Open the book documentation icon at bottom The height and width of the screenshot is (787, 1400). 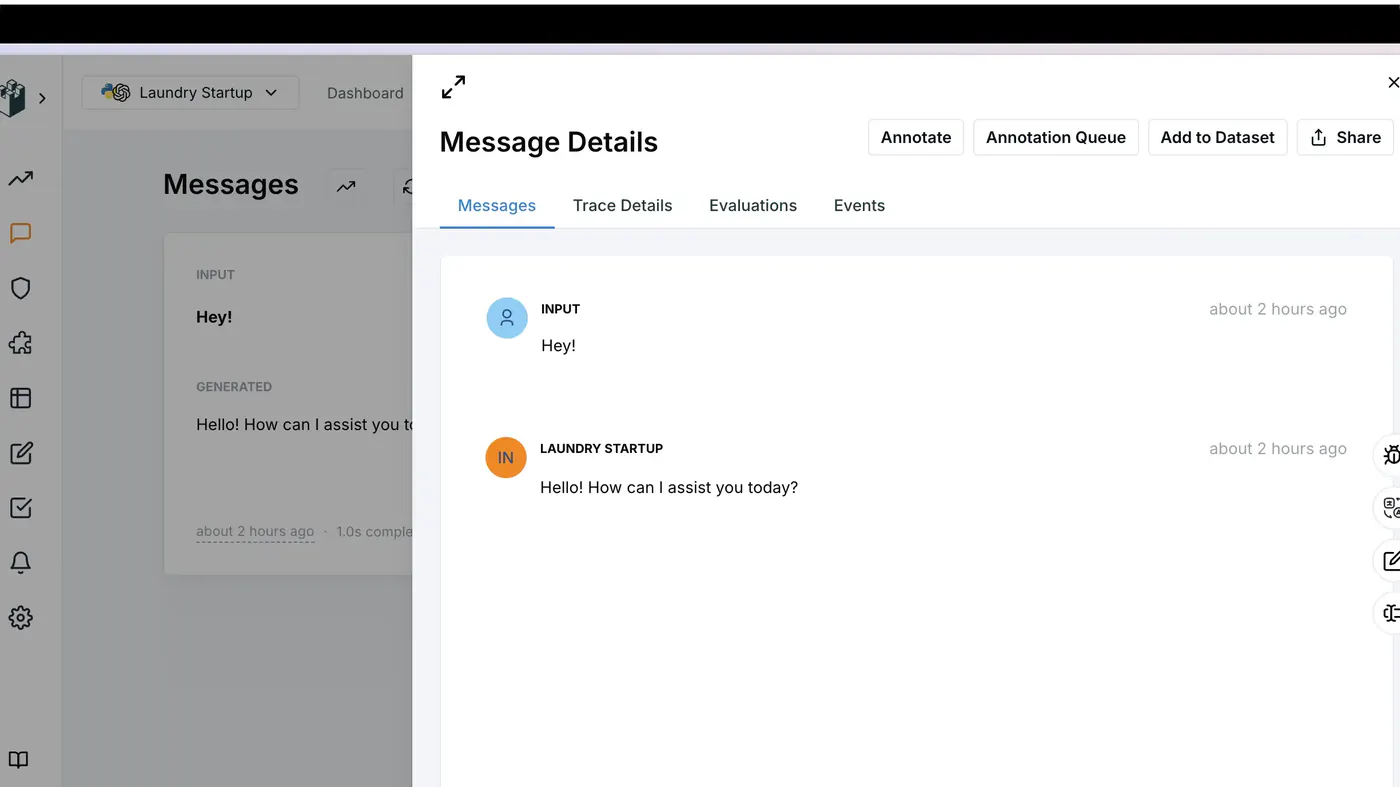(19, 759)
